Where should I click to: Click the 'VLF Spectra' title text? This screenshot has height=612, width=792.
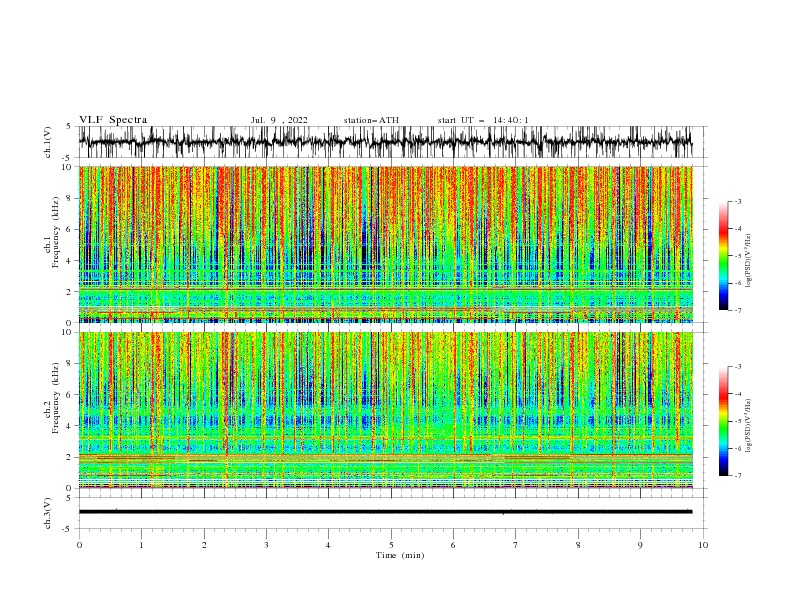tap(113, 120)
